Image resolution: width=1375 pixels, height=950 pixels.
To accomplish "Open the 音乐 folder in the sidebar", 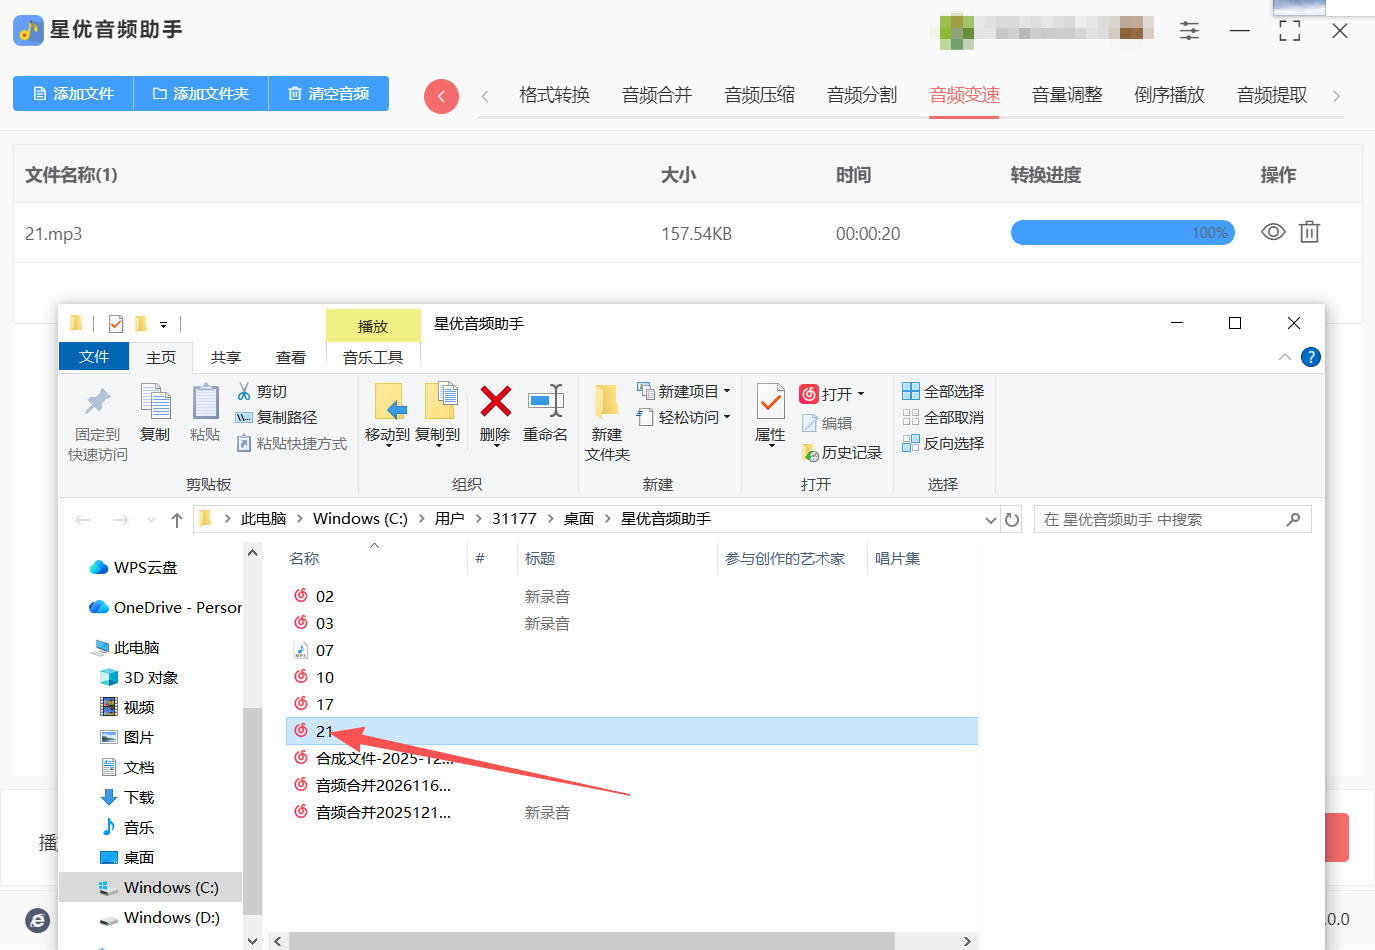I will 139,827.
